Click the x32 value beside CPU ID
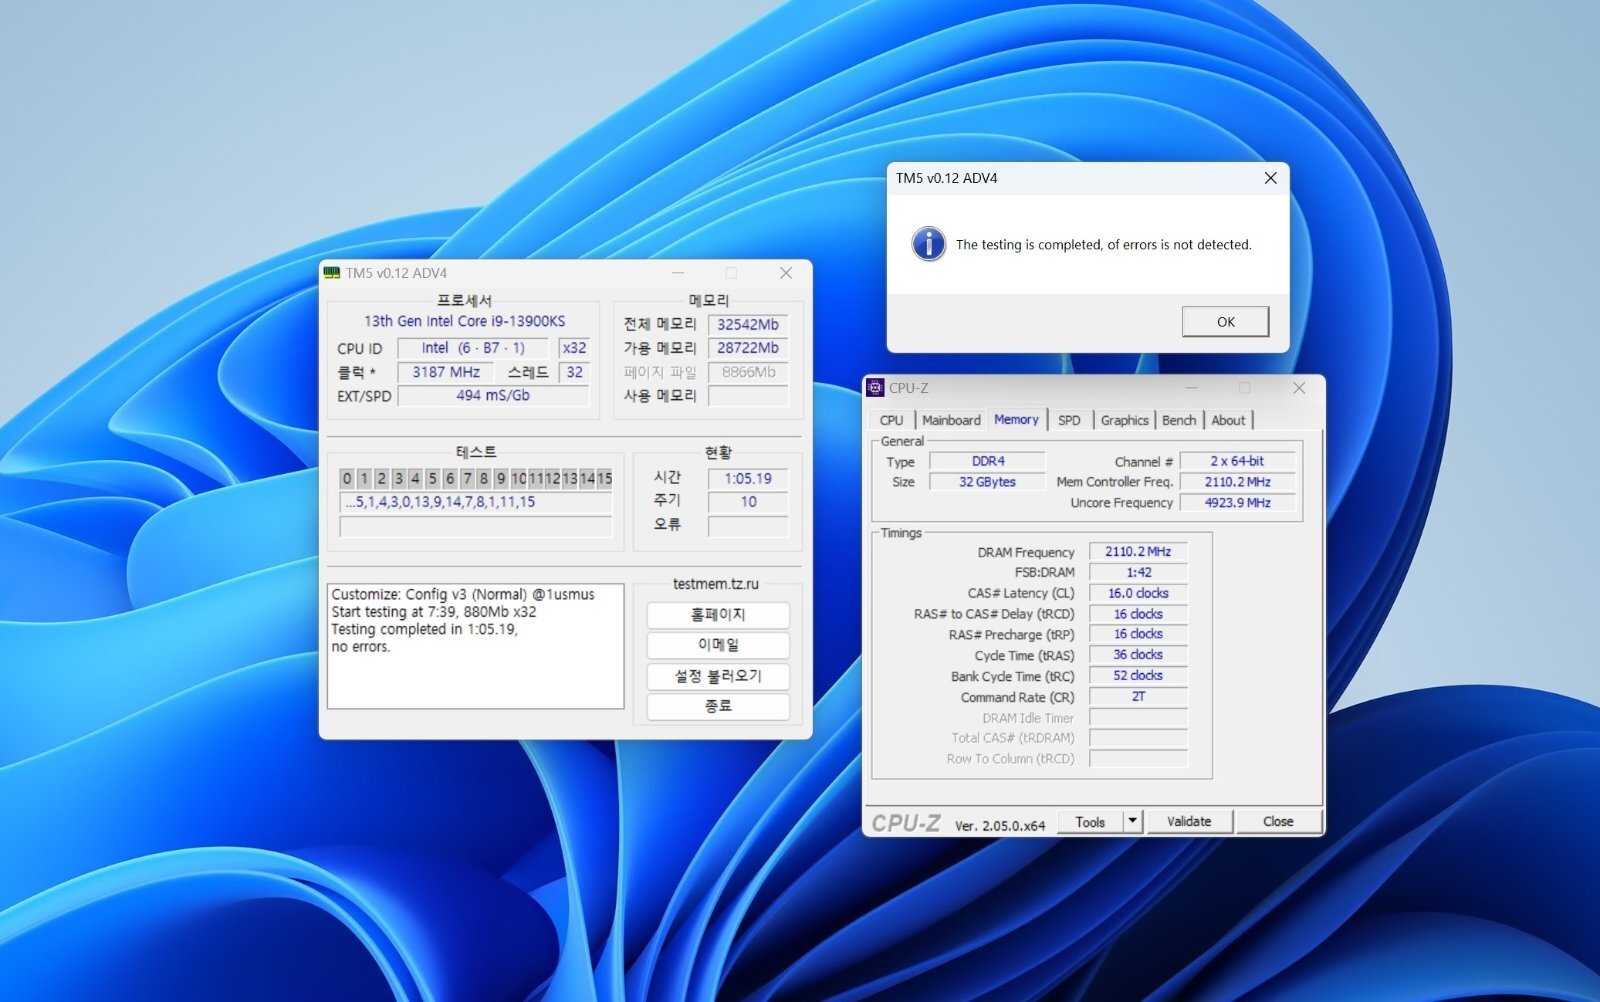 [x=574, y=348]
